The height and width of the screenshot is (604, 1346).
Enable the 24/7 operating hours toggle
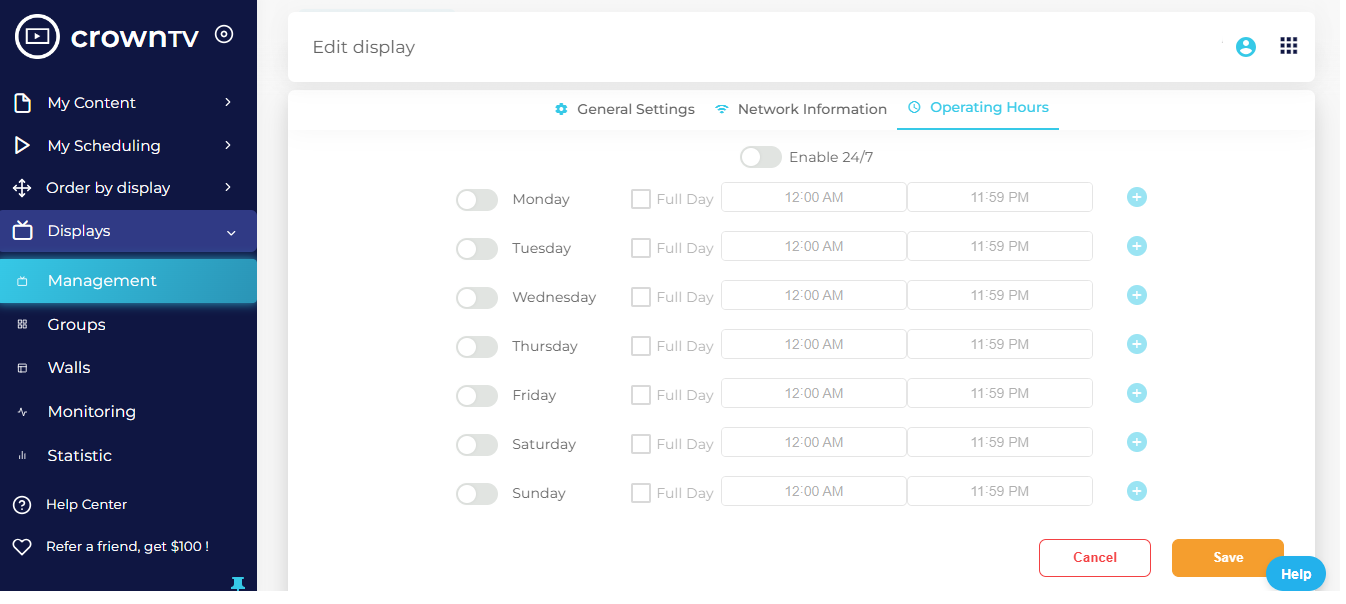click(760, 157)
